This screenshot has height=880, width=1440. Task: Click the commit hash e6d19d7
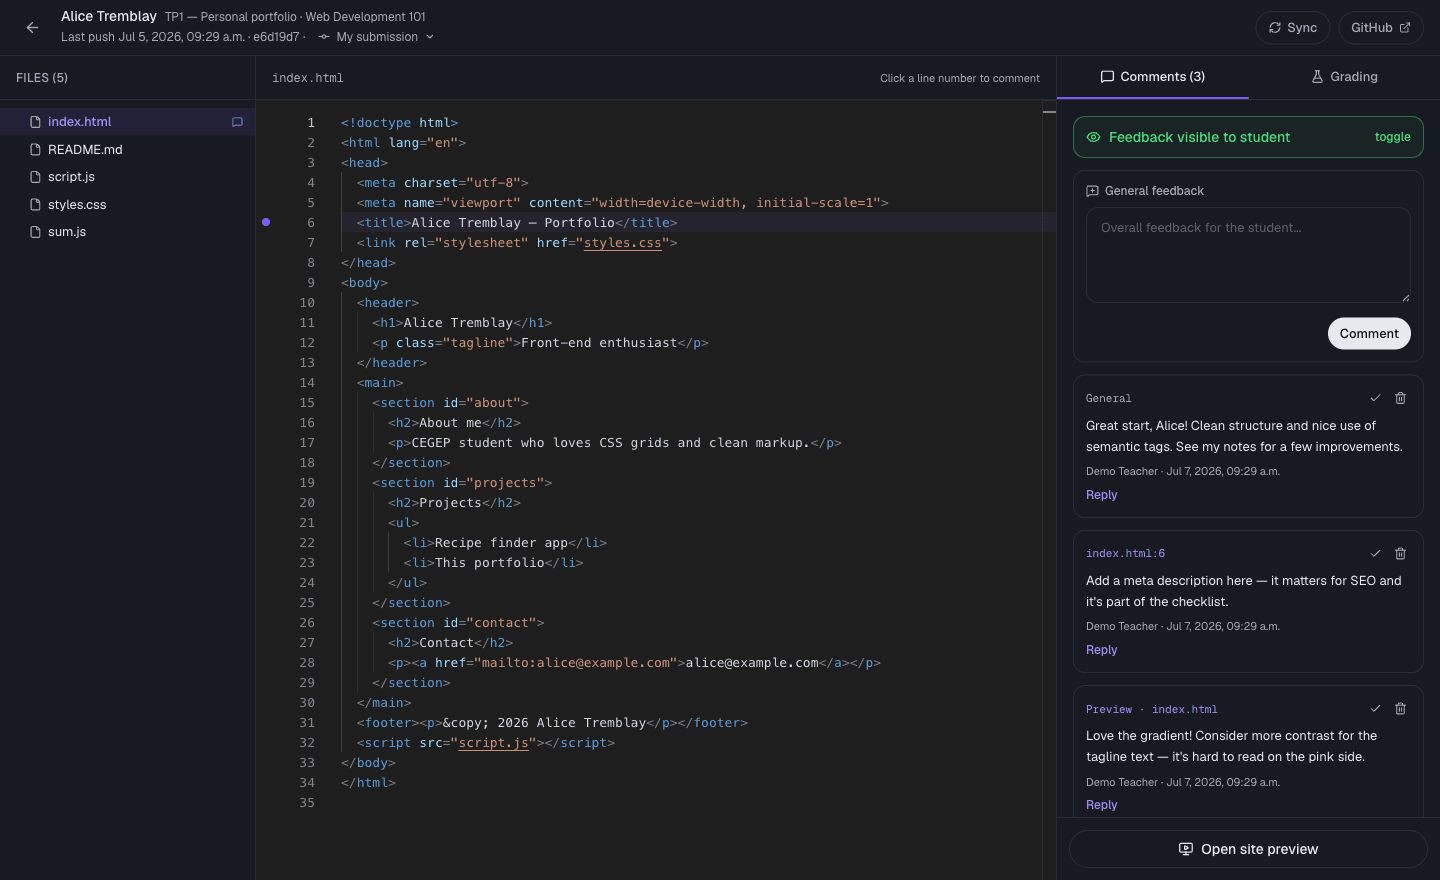point(276,37)
